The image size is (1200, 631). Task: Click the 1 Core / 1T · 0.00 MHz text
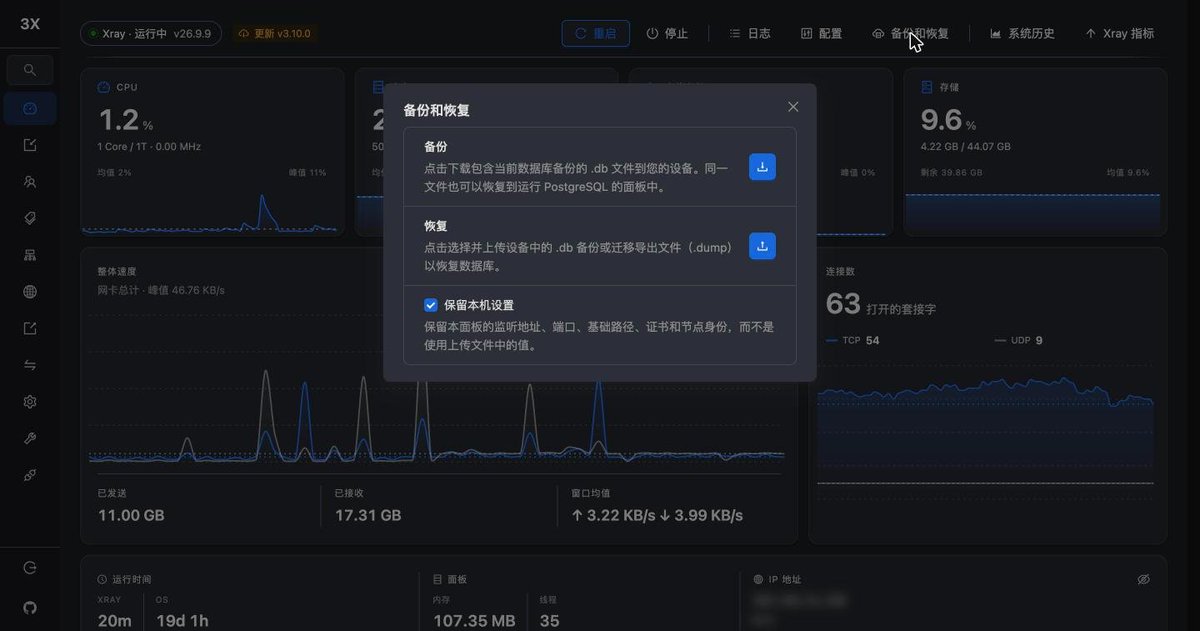click(149, 146)
